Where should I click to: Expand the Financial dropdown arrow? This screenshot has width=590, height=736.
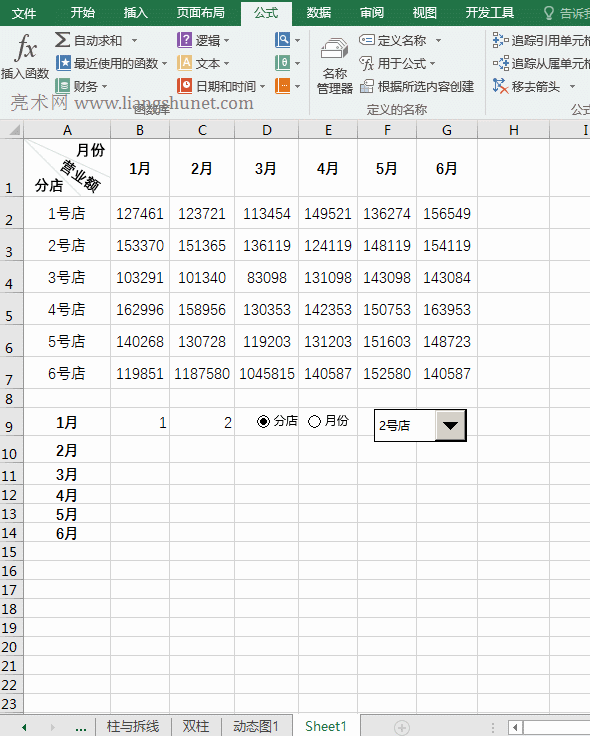104,87
